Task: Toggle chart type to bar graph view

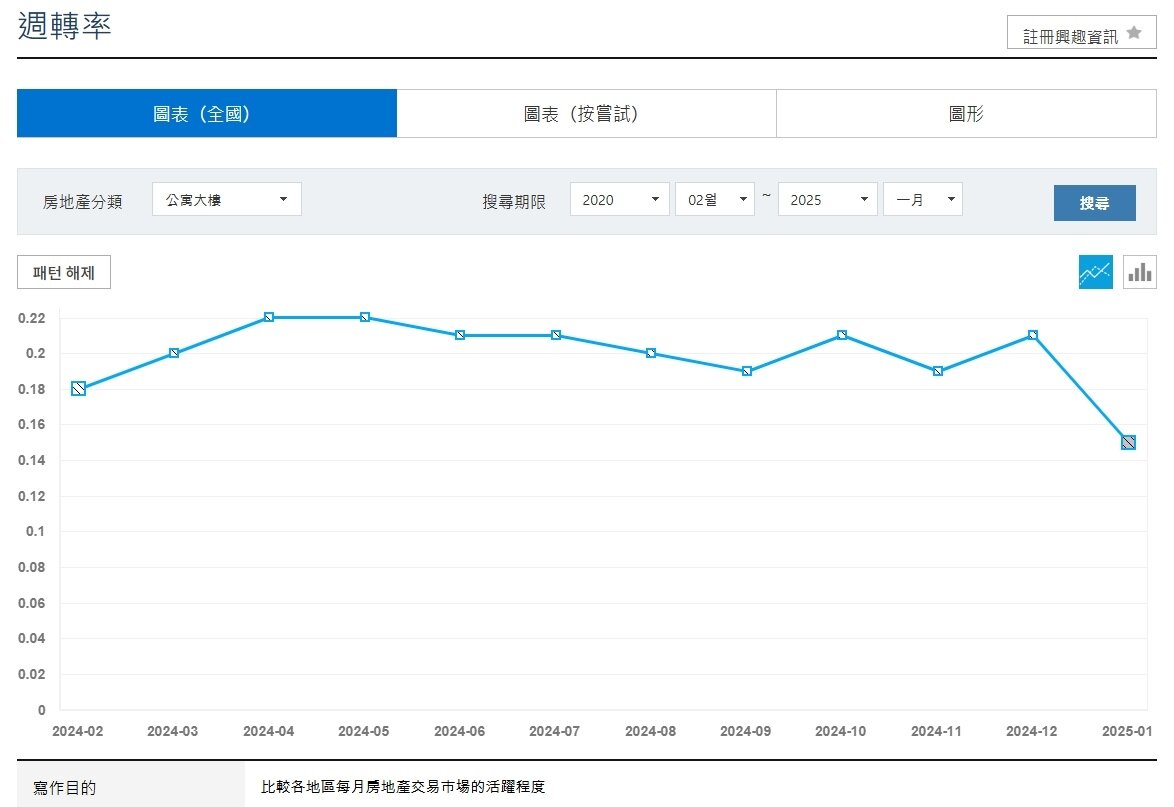Action: pyautogui.click(x=1139, y=271)
